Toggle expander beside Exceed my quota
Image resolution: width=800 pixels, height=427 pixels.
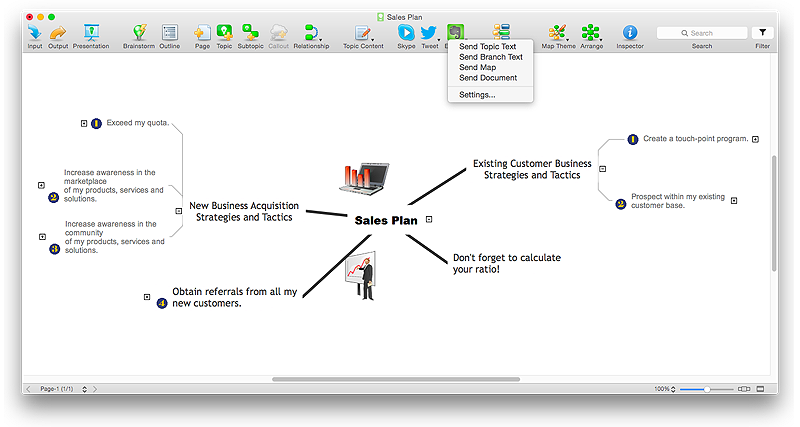click(84, 123)
